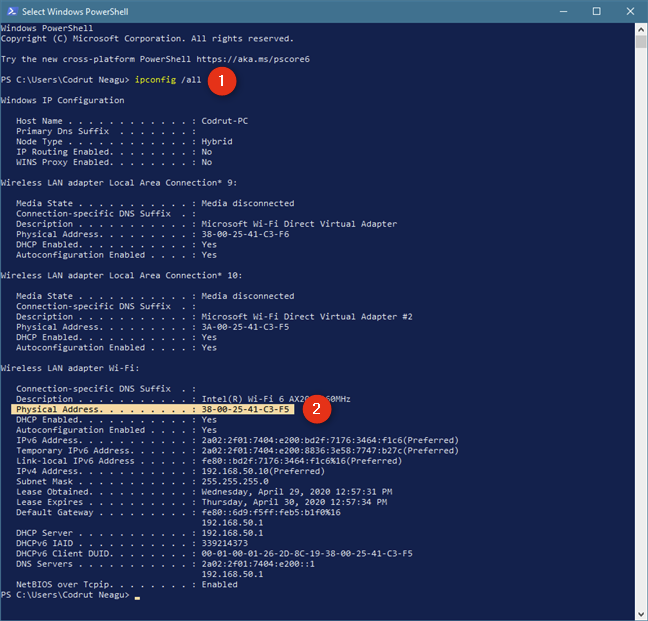The height and width of the screenshot is (621, 648).
Task: Click the PowerShell icon in the title bar
Action: tap(12, 11)
